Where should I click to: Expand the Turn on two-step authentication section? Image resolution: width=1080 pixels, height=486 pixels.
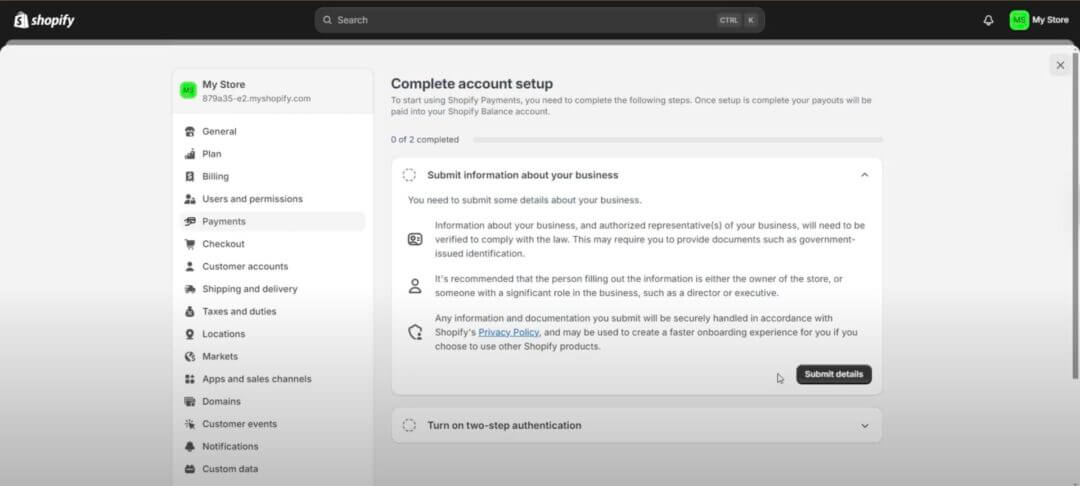864,425
